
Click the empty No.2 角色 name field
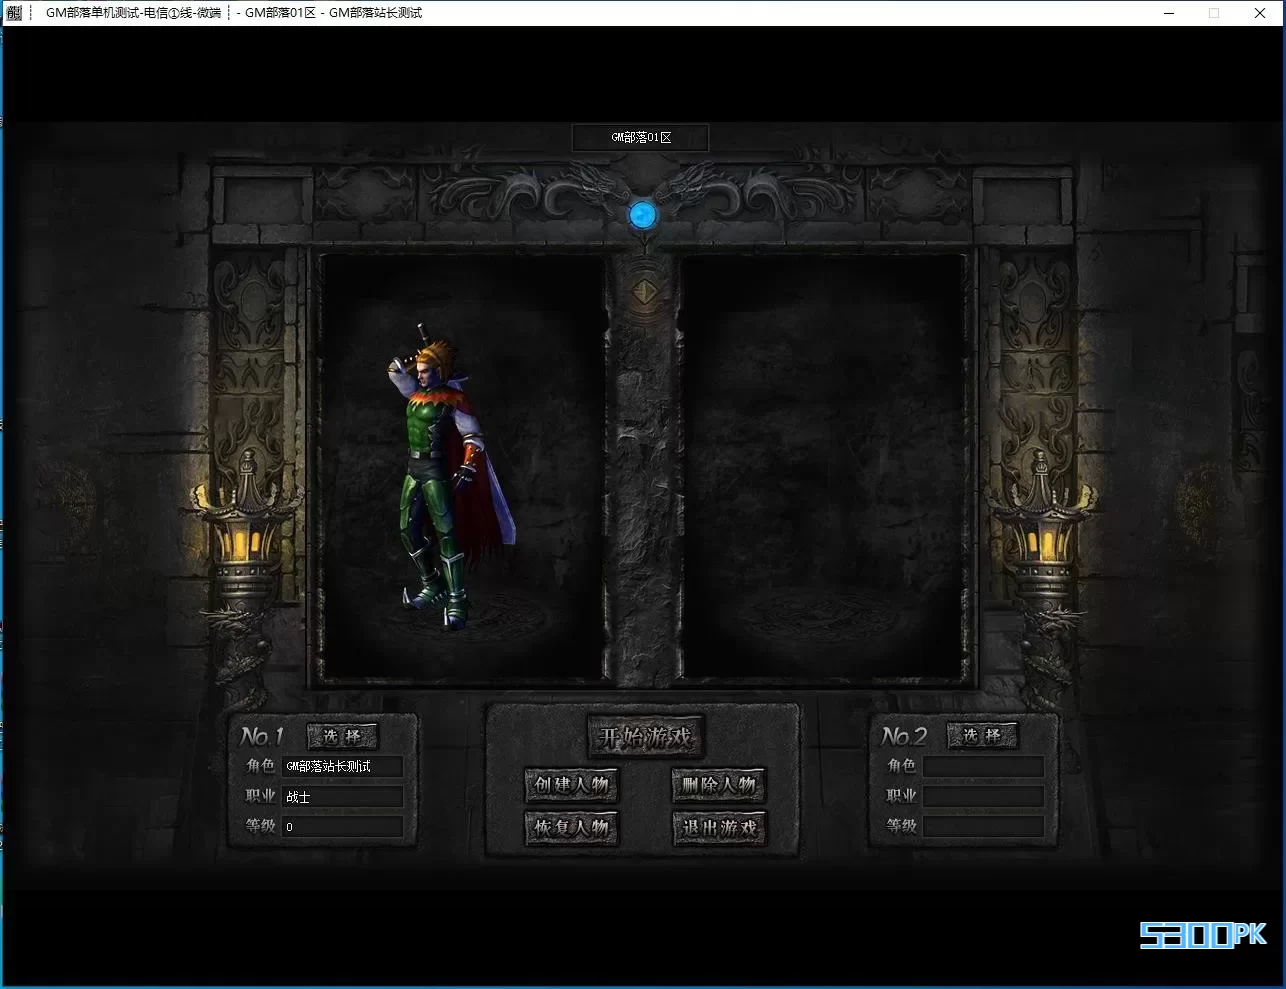click(x=983, y=766)
